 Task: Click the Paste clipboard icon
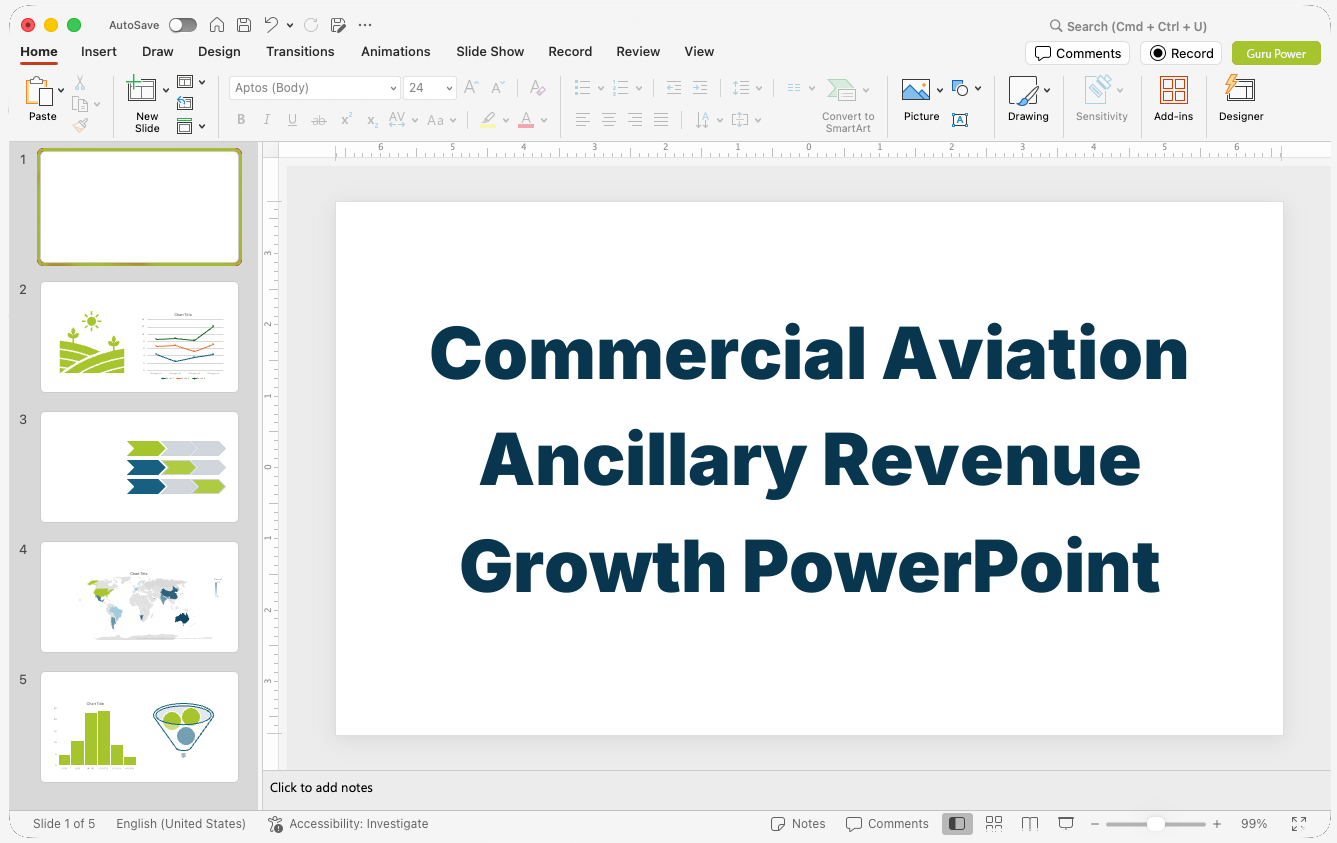tap(39, 91)
